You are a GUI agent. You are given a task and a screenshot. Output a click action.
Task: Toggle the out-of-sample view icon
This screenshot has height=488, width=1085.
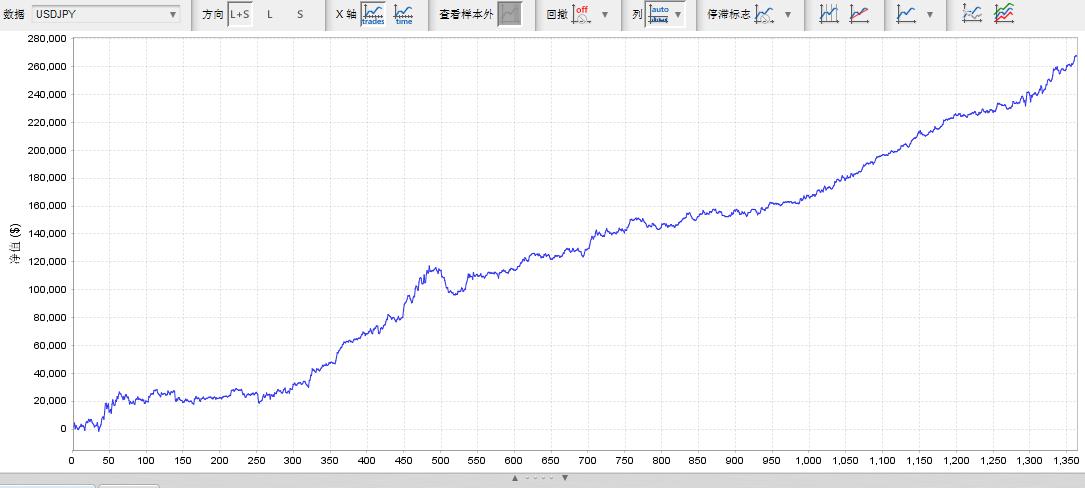pyautogui.click(x=510, y=14)
